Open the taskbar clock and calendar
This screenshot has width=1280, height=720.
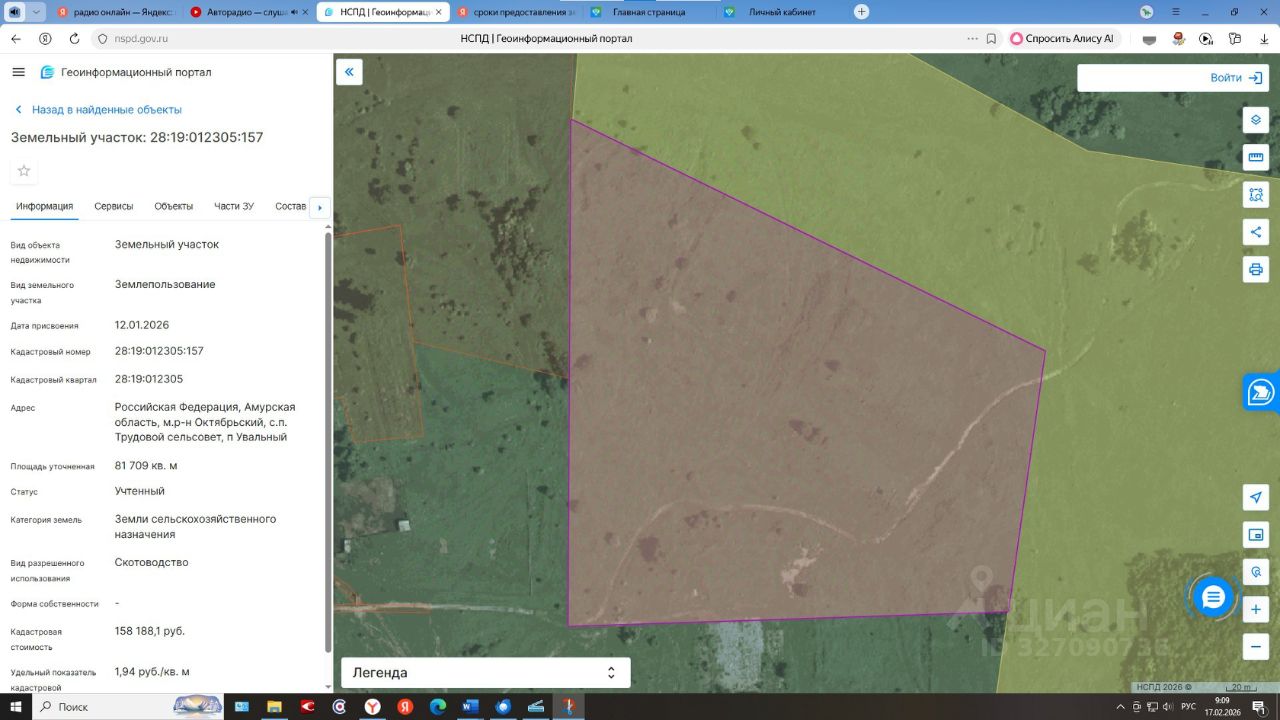[x=1222, y=707]
